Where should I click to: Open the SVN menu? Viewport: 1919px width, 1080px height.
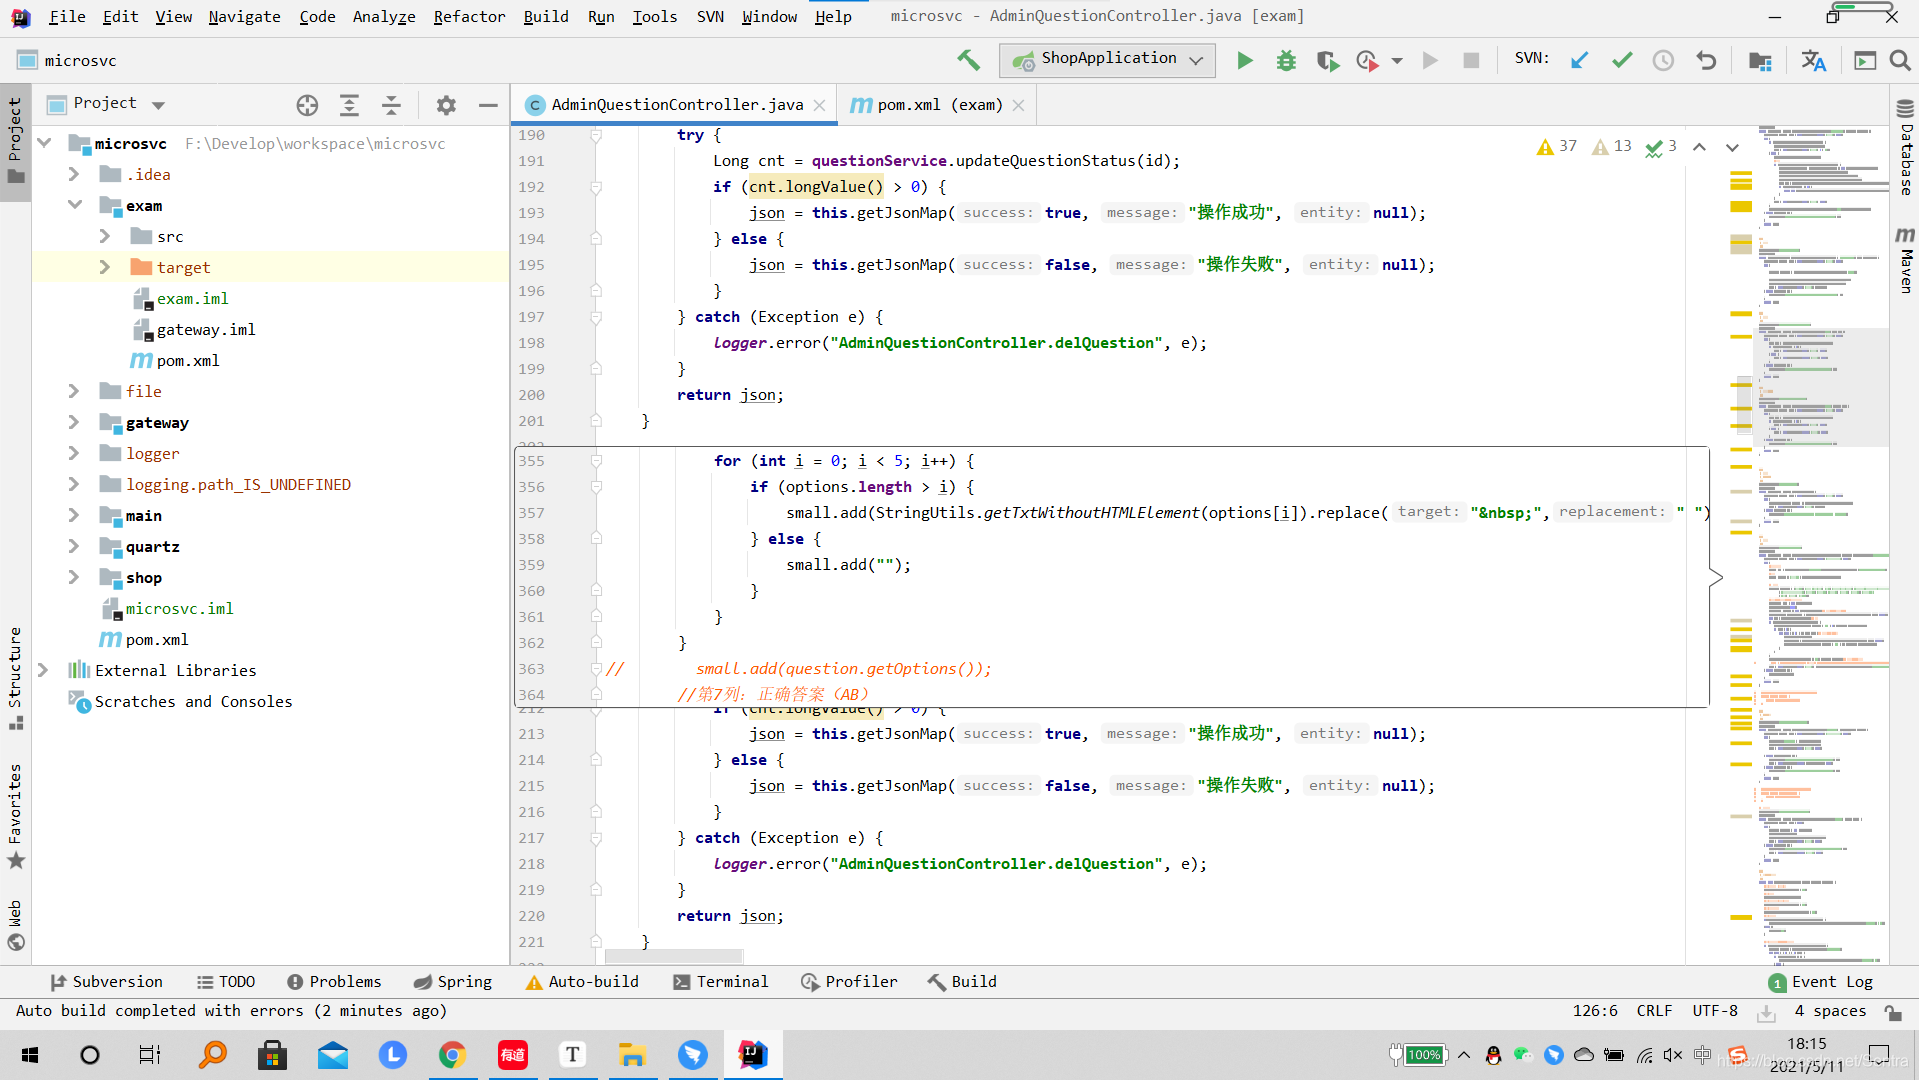coord(710,16)
